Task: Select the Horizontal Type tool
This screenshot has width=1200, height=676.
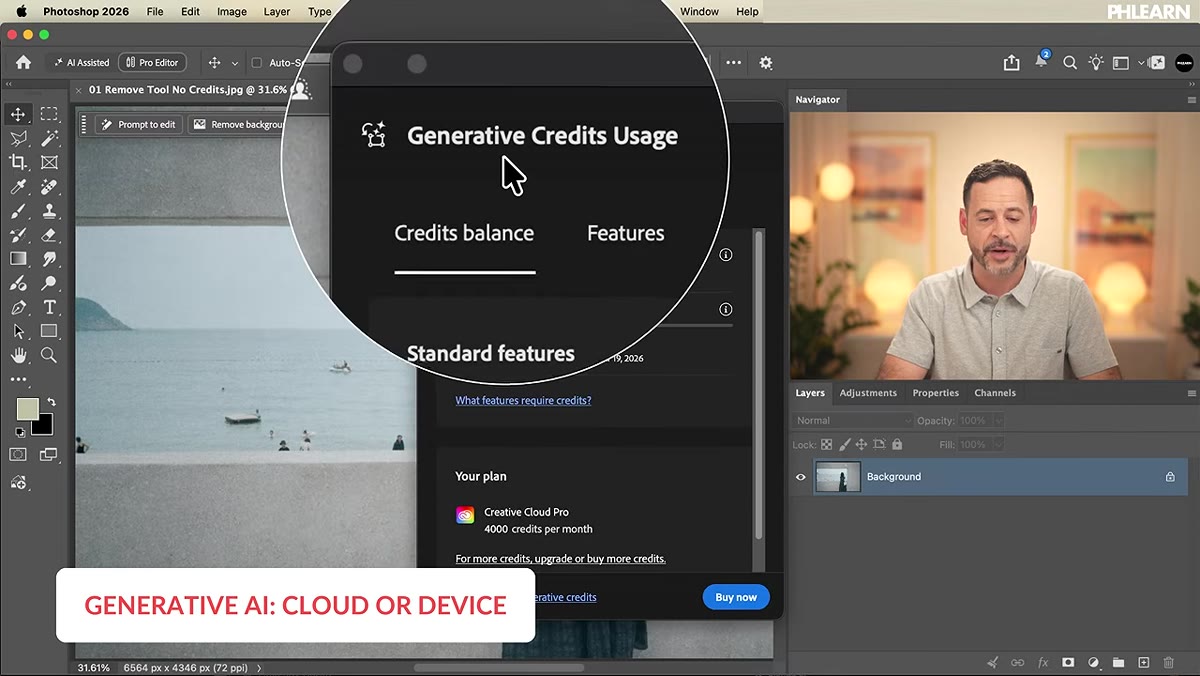Action: (49, 307)
